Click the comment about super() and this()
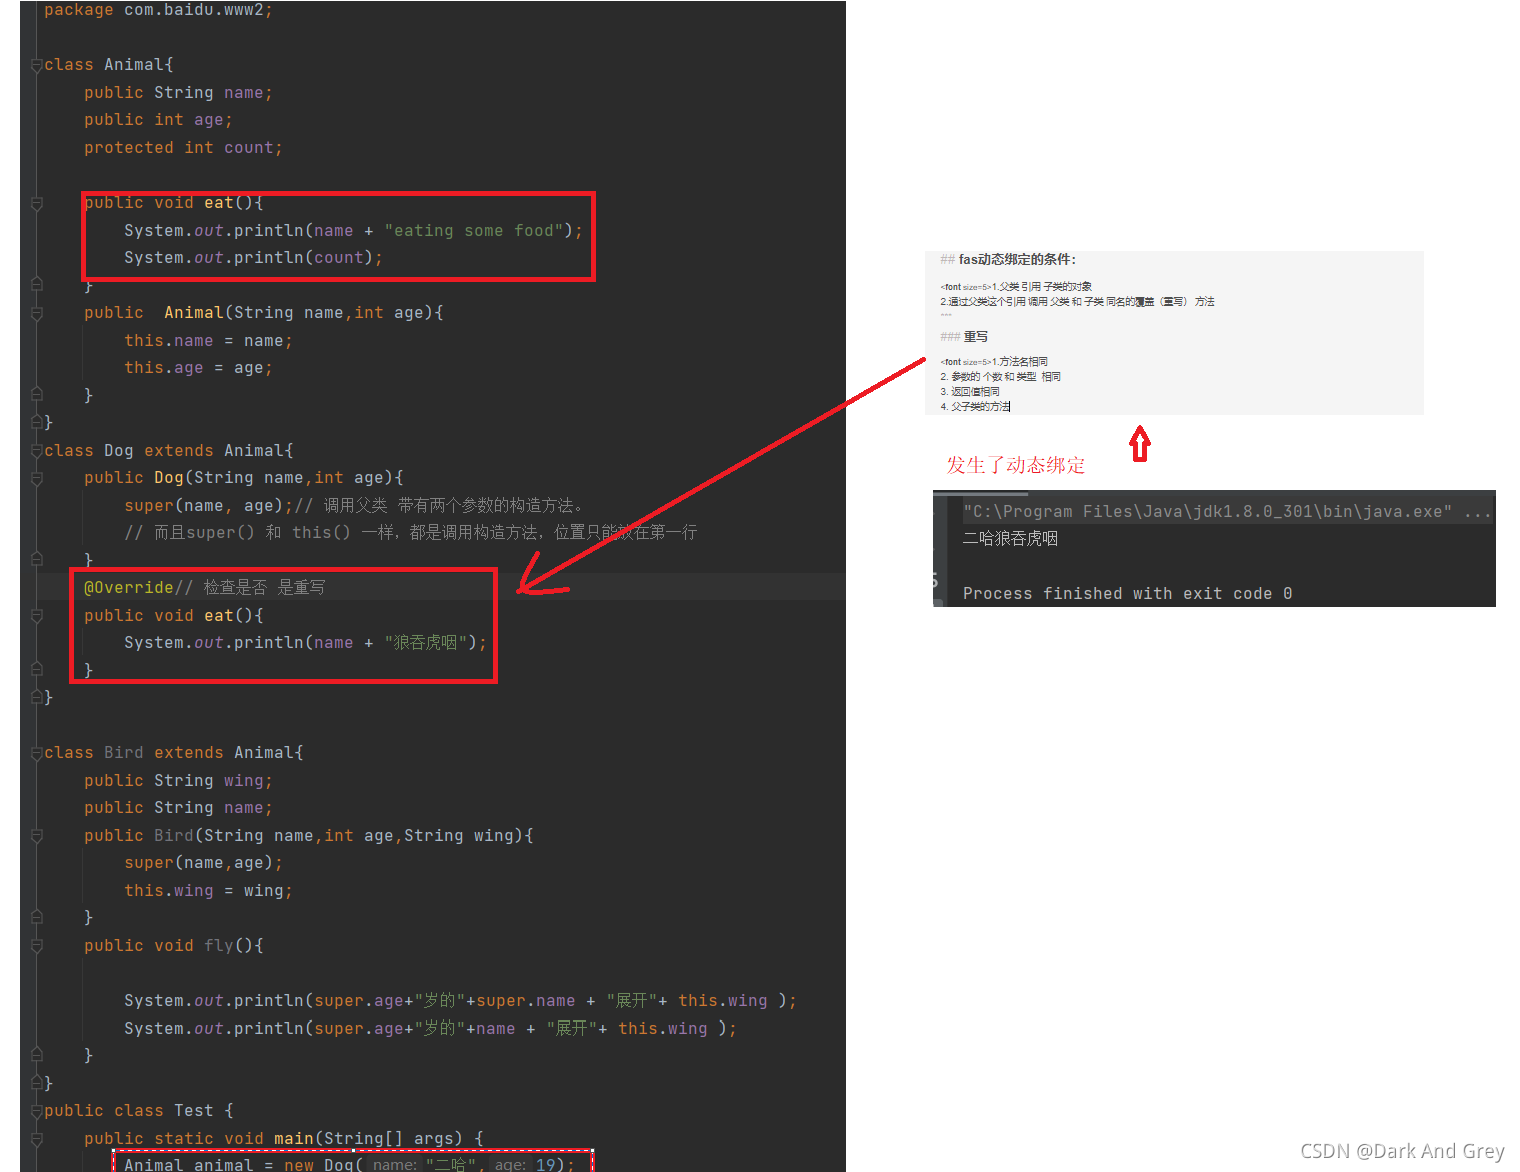Screen dimensions: 1520x1172 (411, 533)
